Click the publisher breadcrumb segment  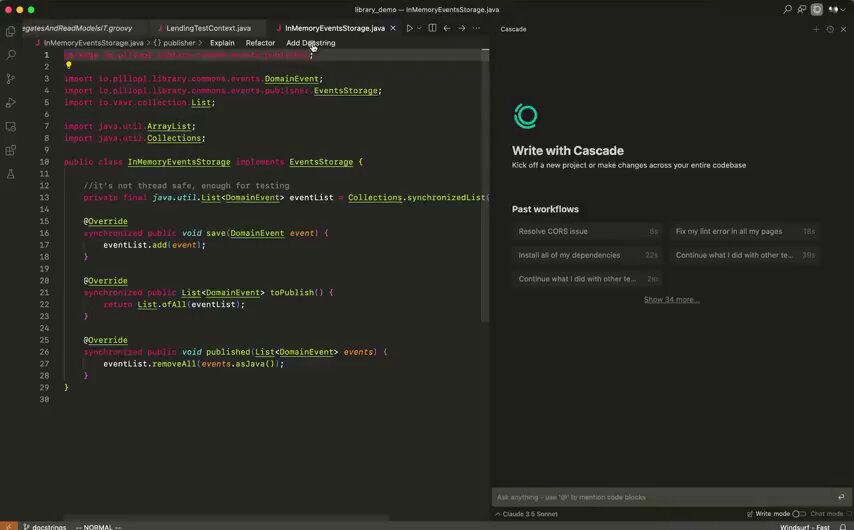pos(174,42)
